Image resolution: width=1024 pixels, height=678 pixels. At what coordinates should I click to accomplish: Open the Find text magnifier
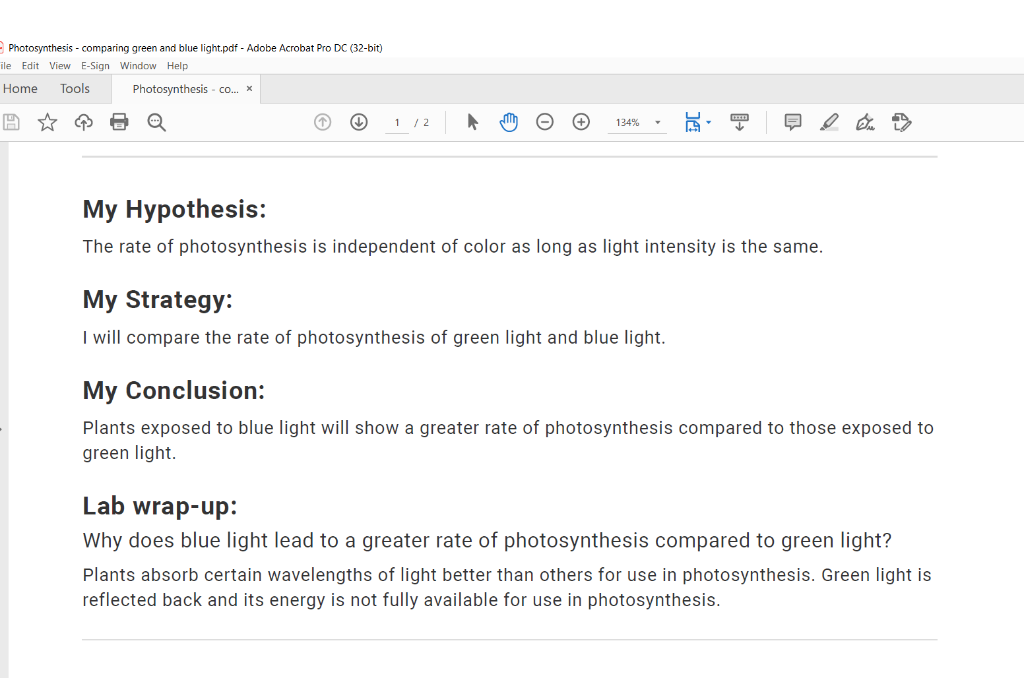click(x=156, y=122)
